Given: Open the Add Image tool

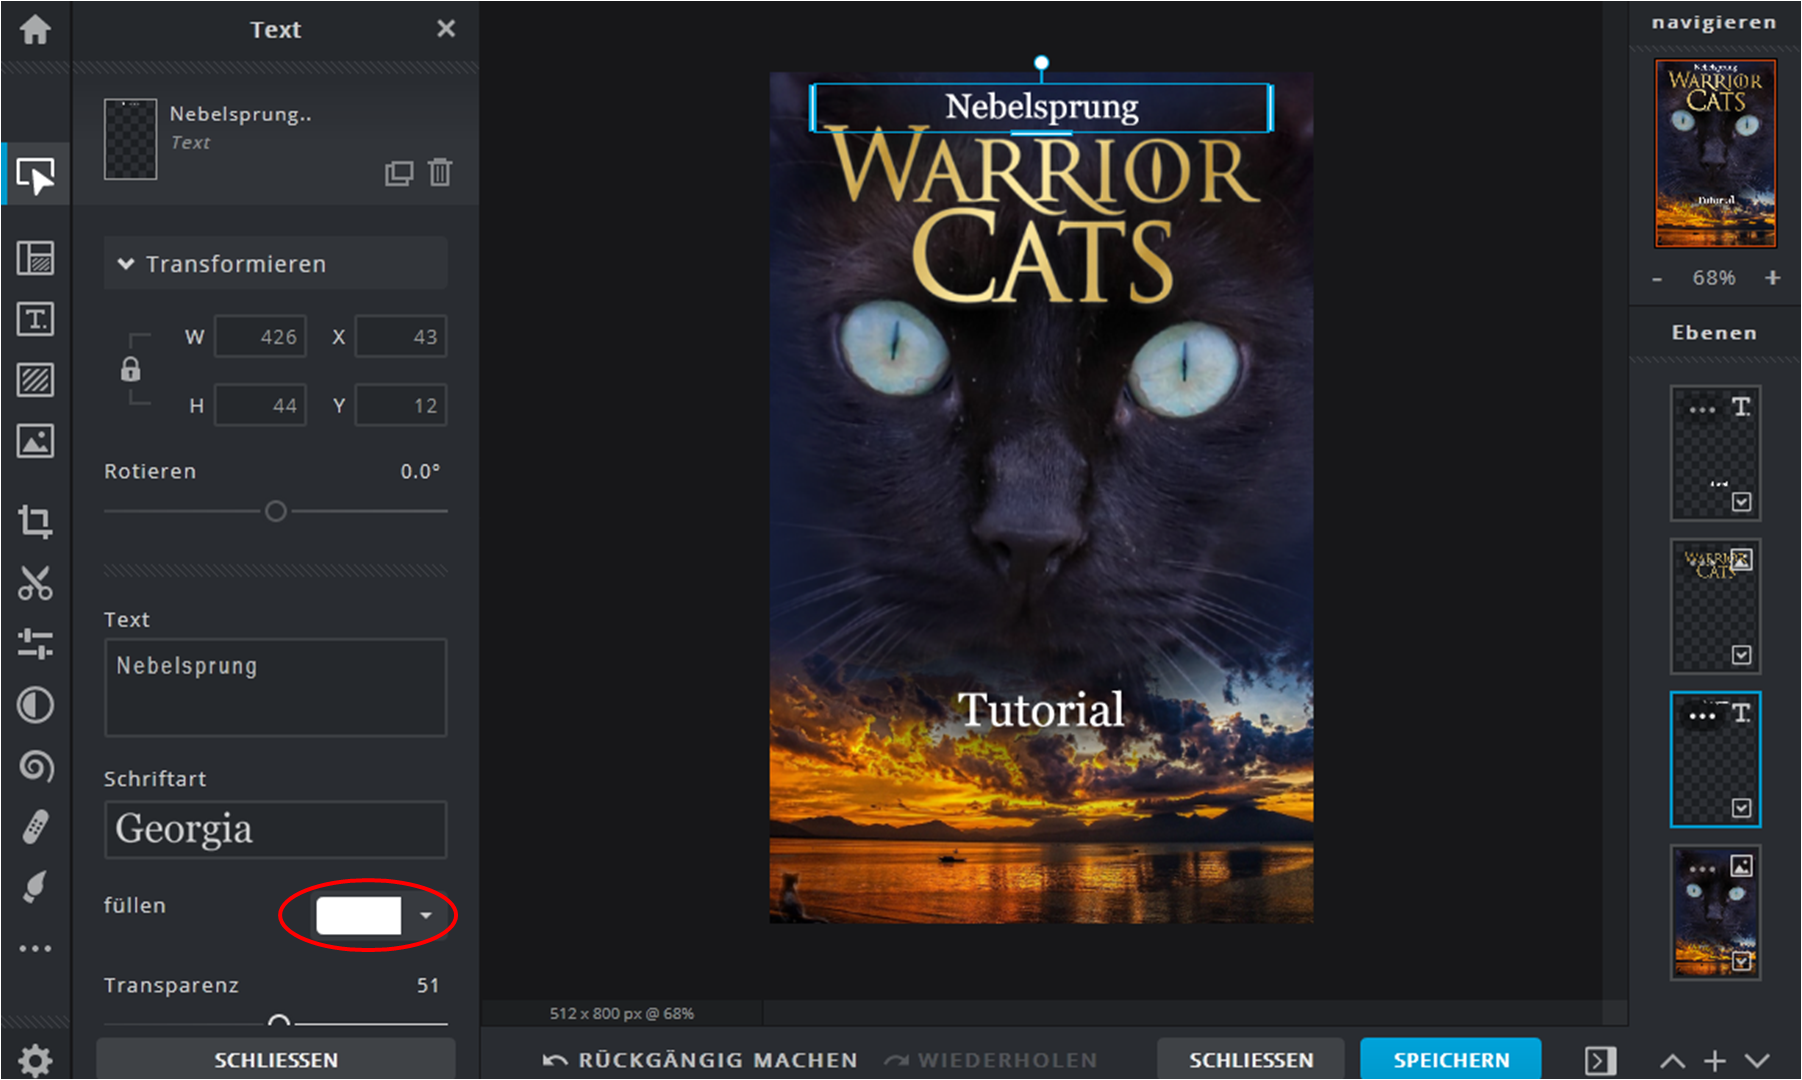Looking at the screenshot, I should tap(35, 441).
